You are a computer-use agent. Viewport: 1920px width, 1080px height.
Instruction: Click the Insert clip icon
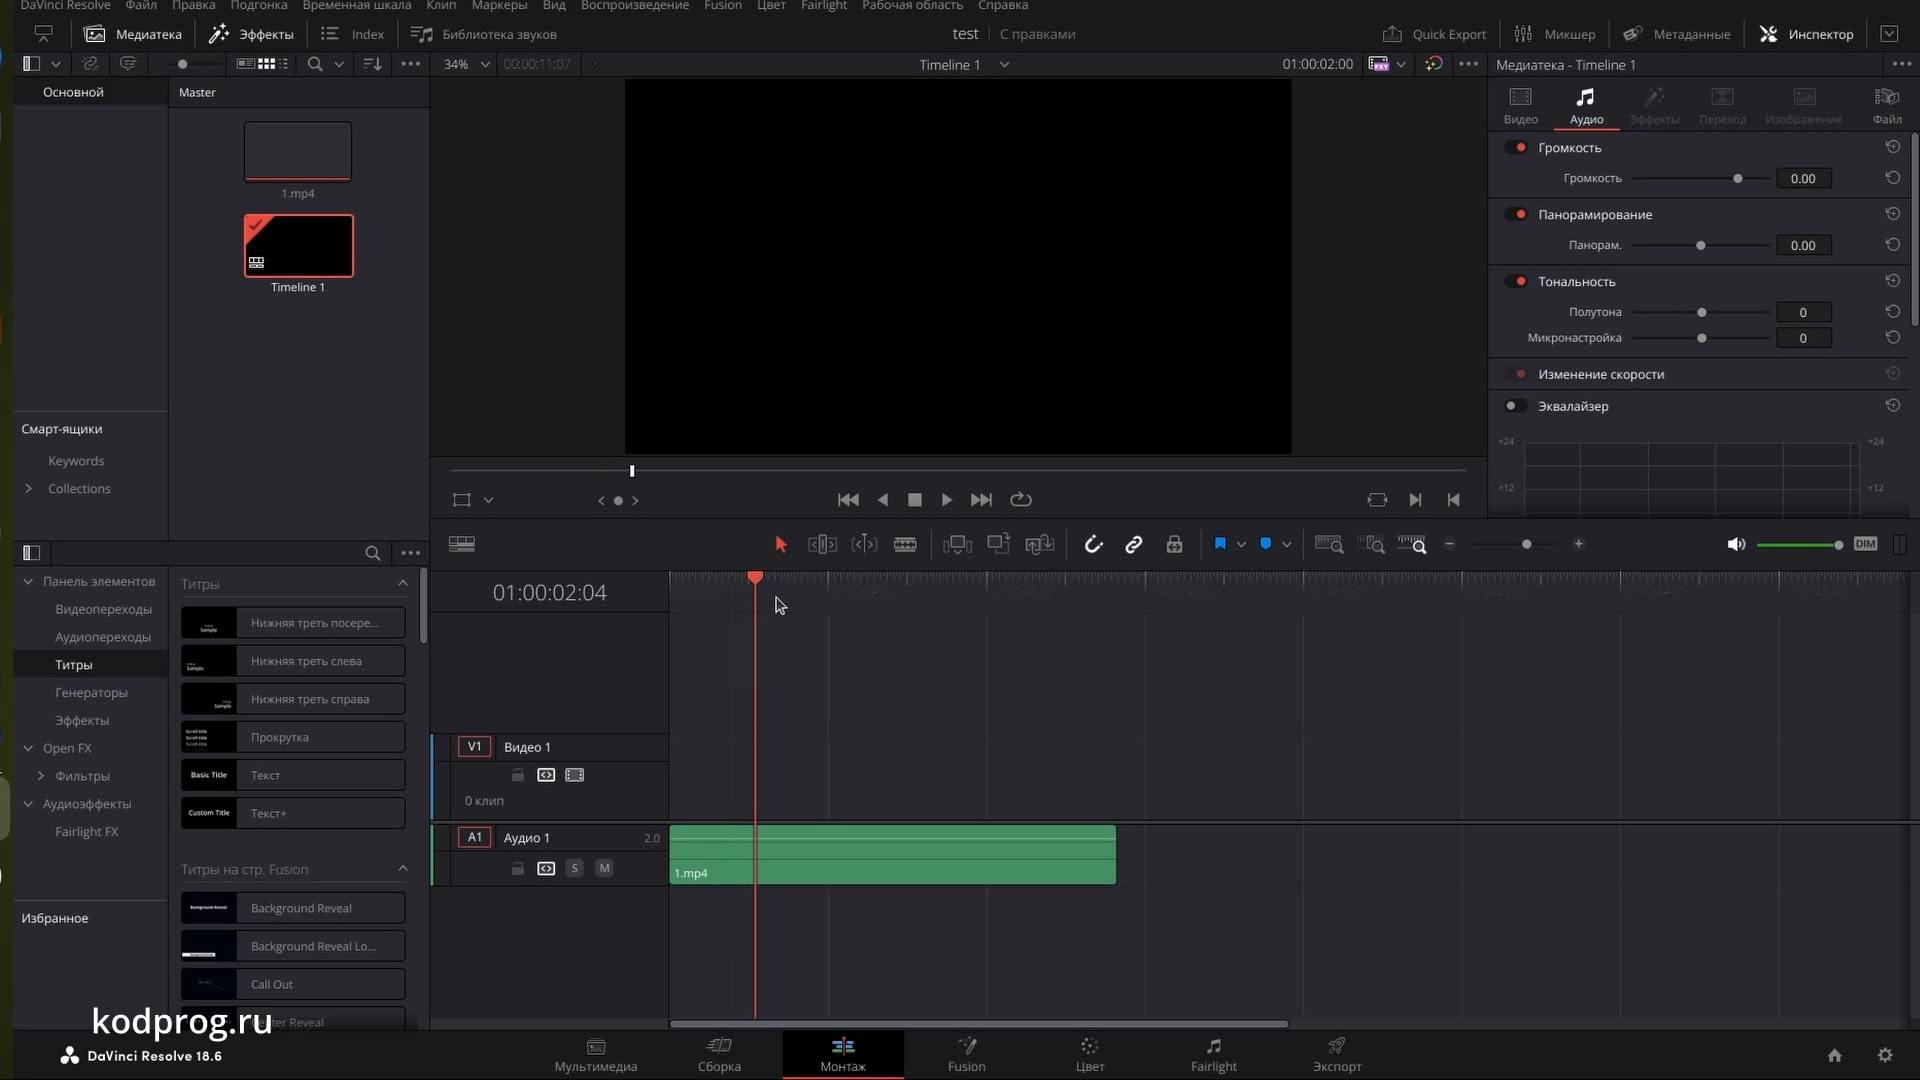click(x=957, y=544)
